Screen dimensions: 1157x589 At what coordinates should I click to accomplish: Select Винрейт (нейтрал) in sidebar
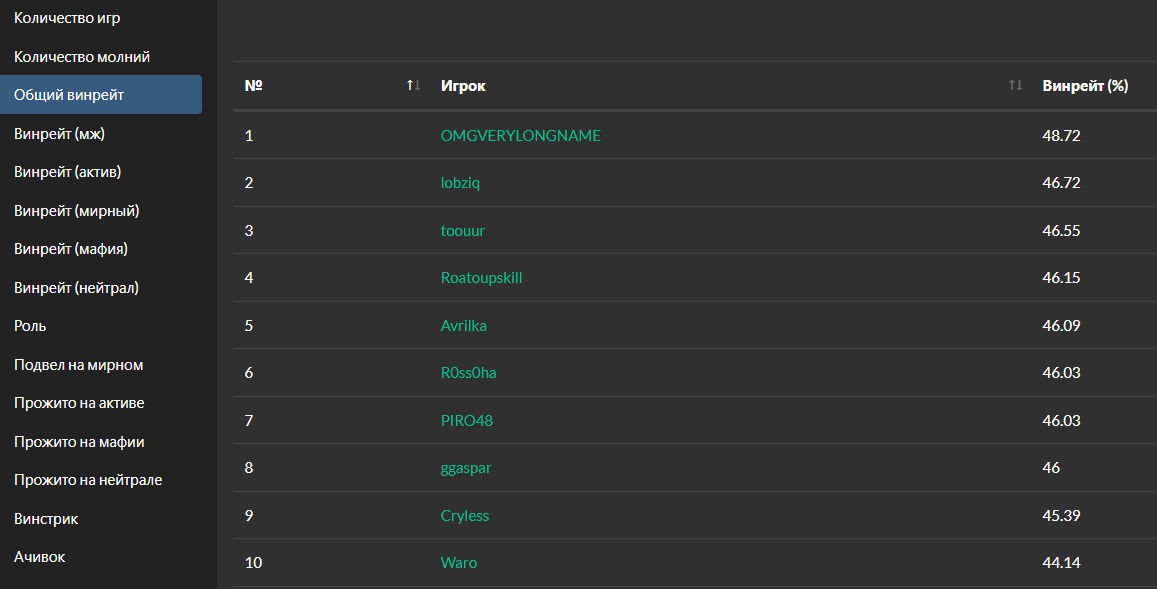click(76, 288)
